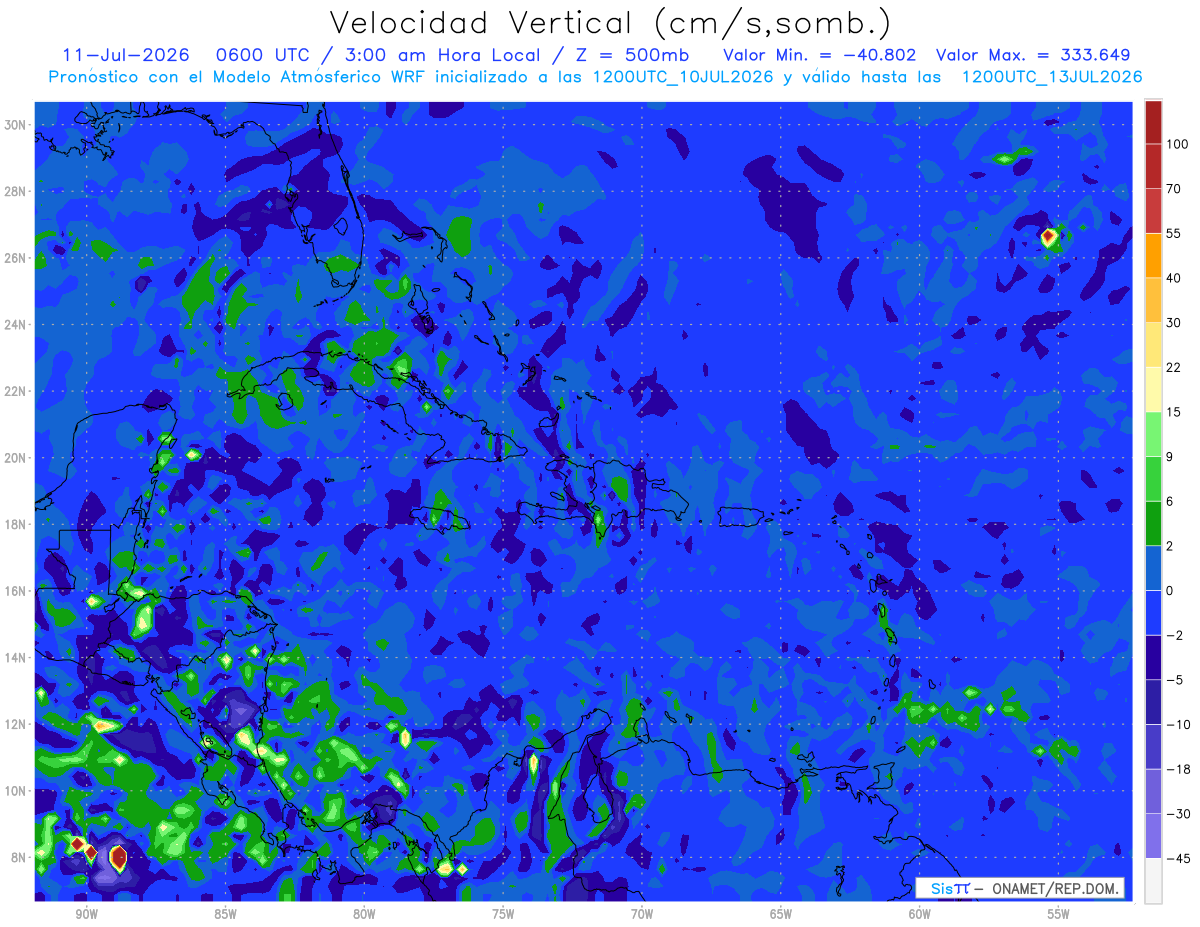Pick navy swatch between -5 and -2

[x=1153, y=658]
